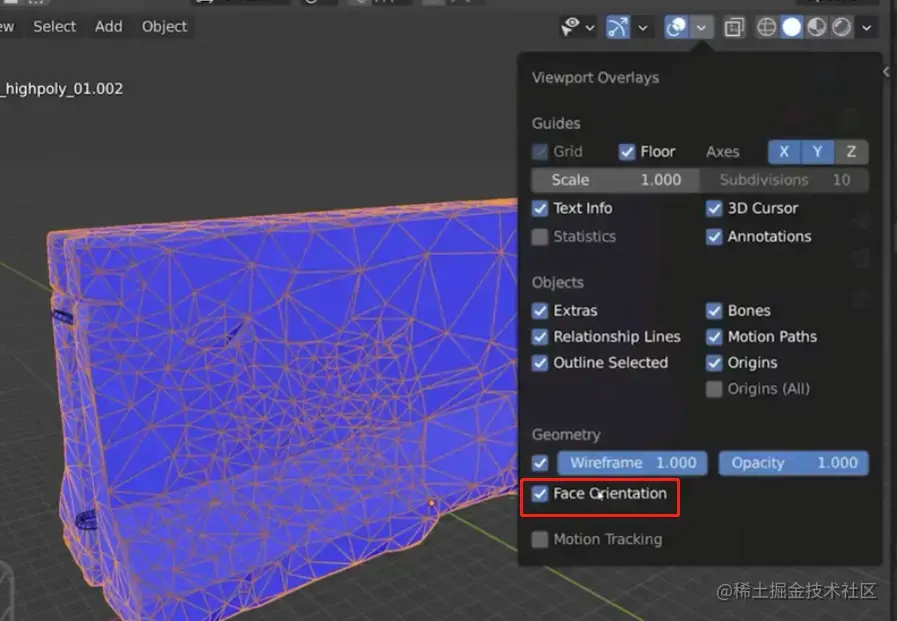Uncheck the Extras checkbox
This screenshot has width=897, height=621.
(x=539, y=310)
